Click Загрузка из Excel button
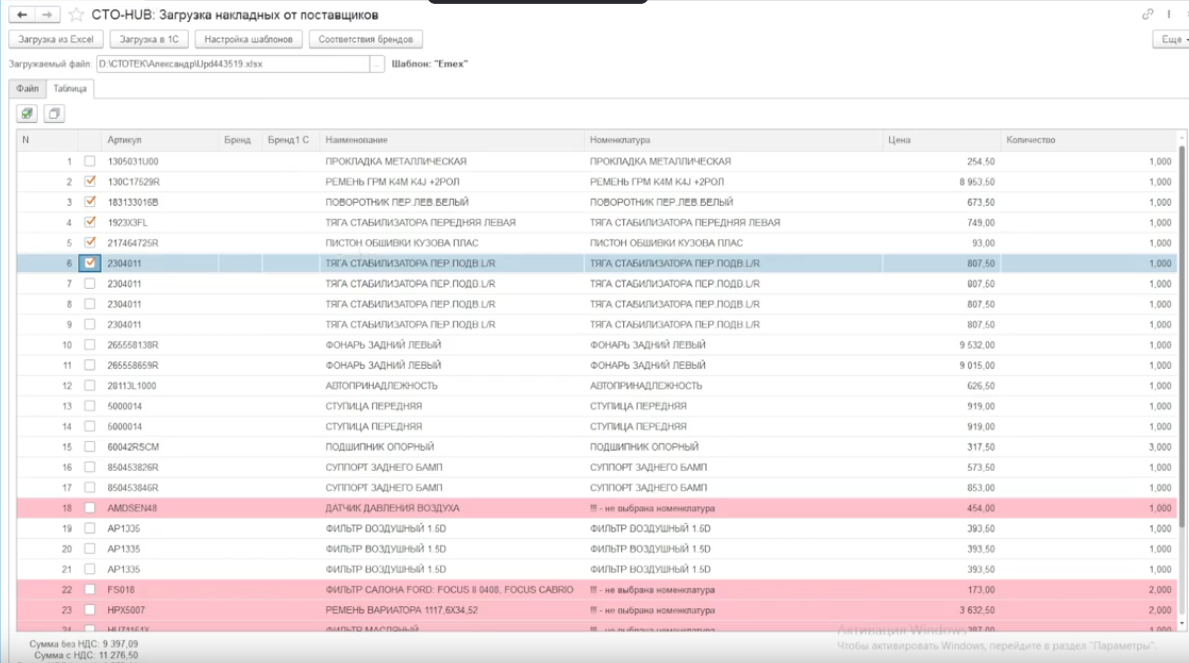 tap(56, 39)
